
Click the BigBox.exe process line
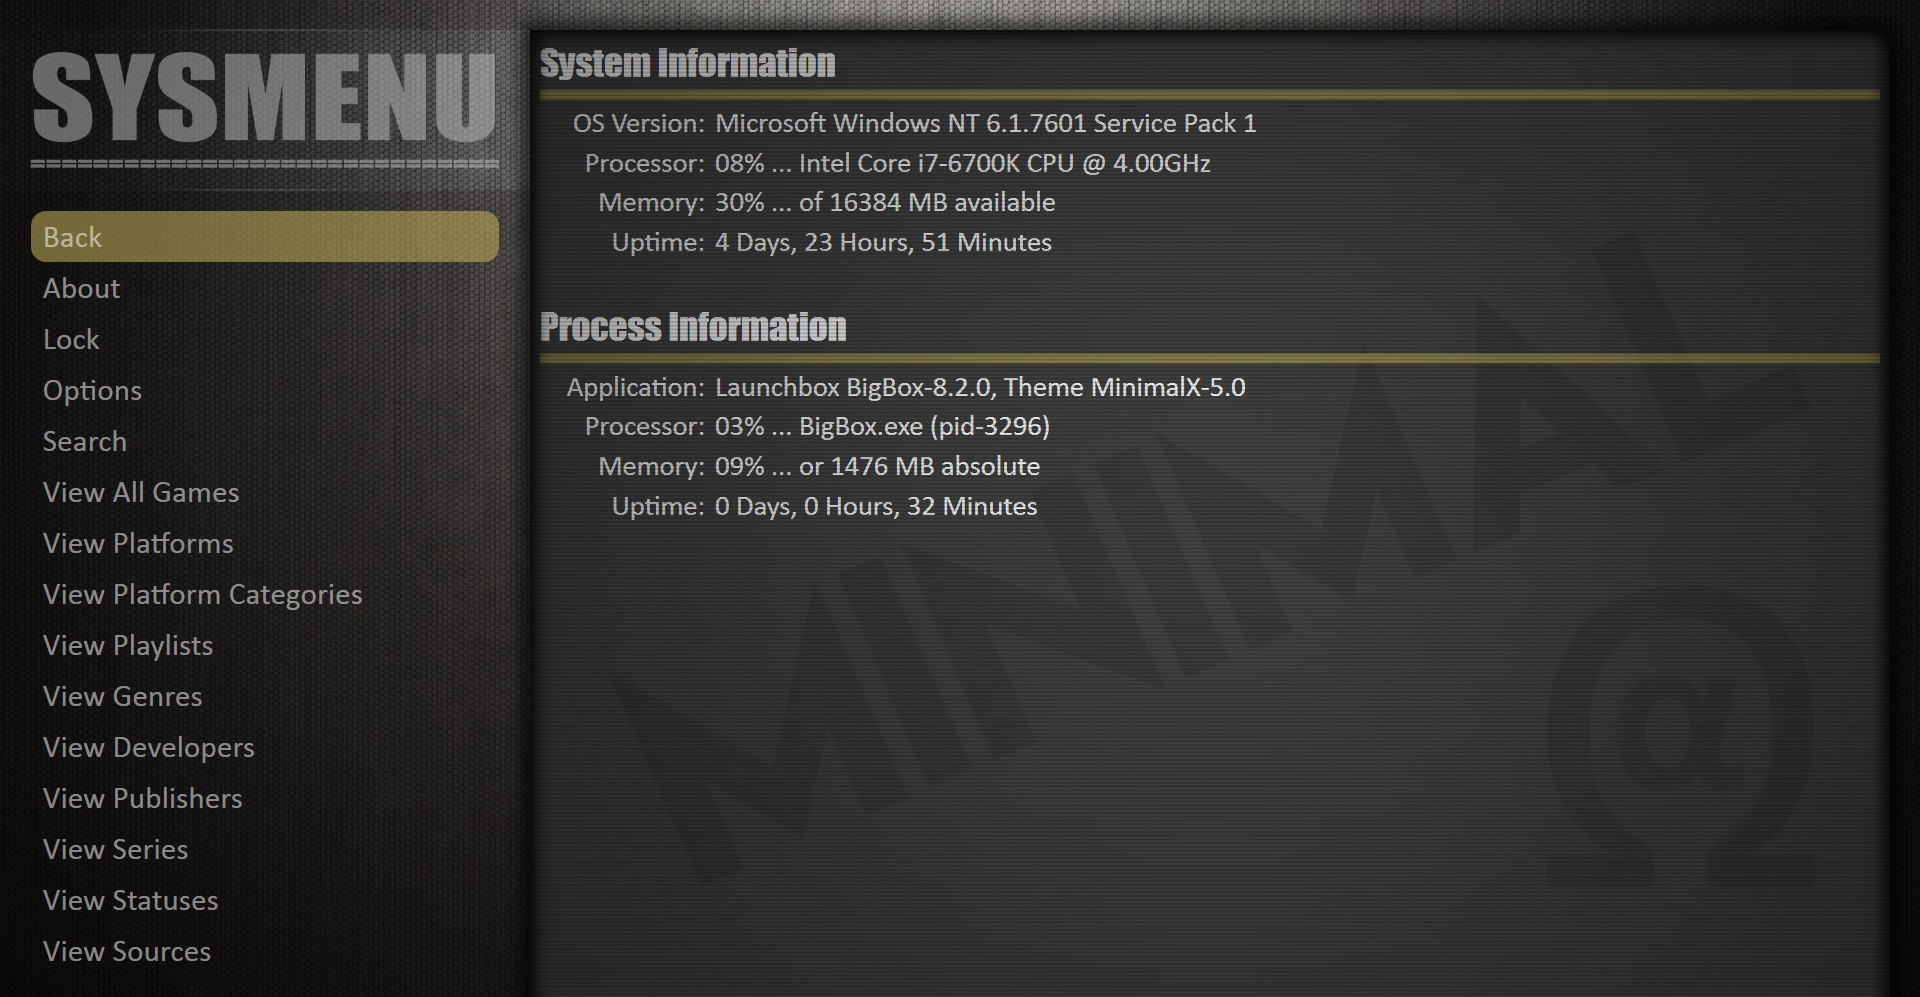[x=817, y=426]
